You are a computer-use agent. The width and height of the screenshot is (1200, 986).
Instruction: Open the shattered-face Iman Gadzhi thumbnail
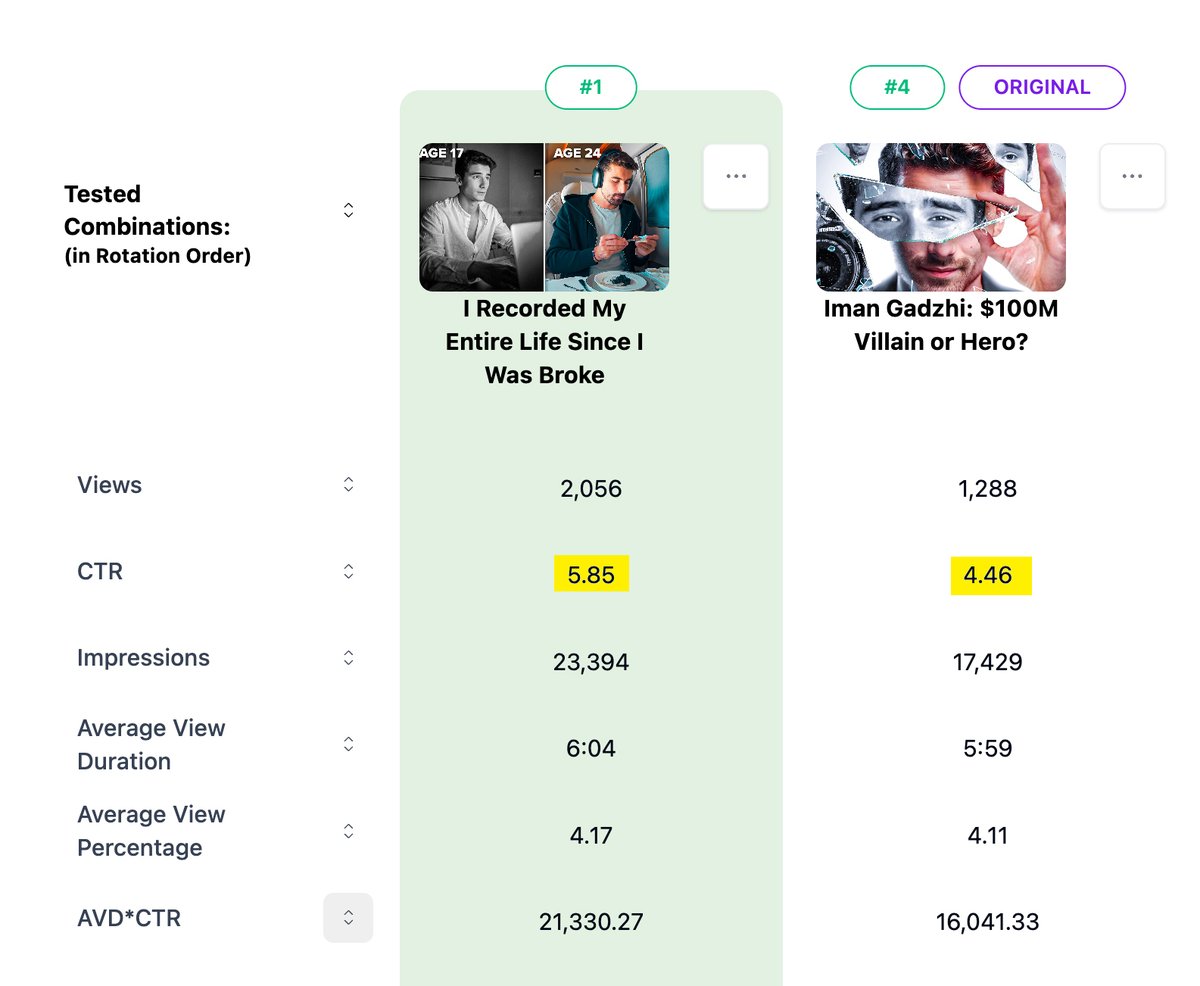pyautogui.click(x=941, y=217)
